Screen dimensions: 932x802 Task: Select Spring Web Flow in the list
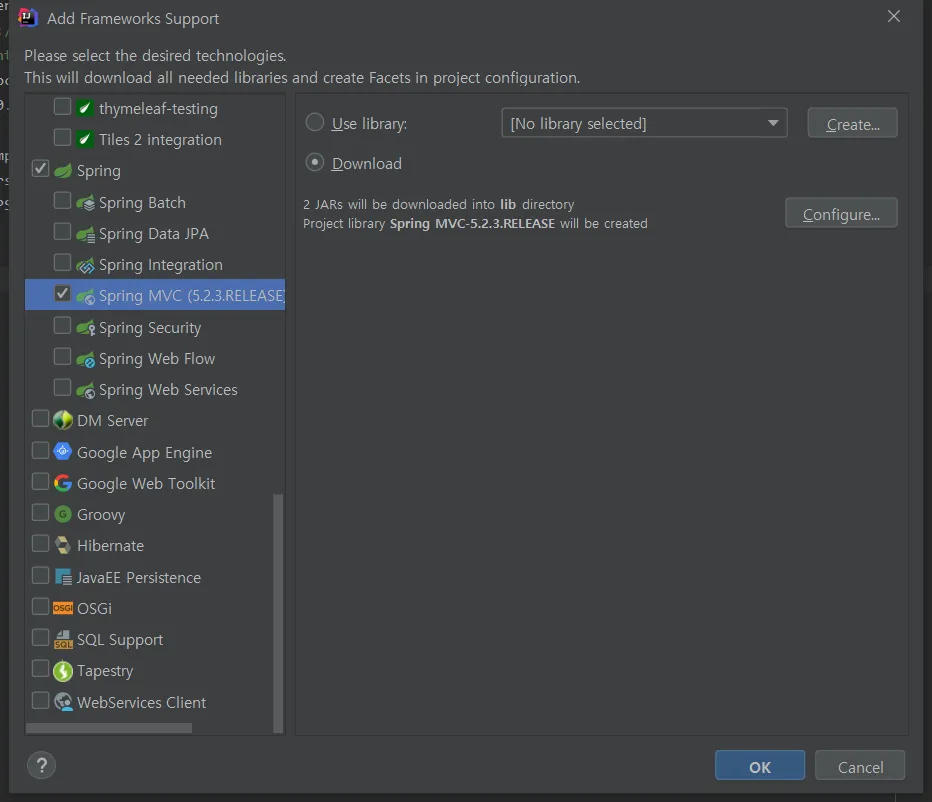[x=156, y=358]
